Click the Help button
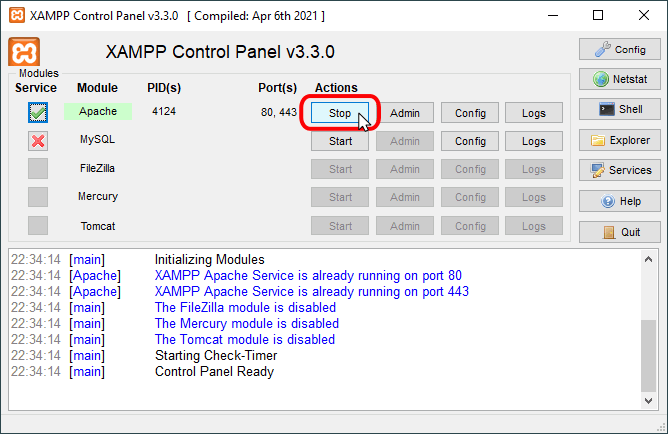This screenshot has height=434, width=668. (x=619, y=201)
